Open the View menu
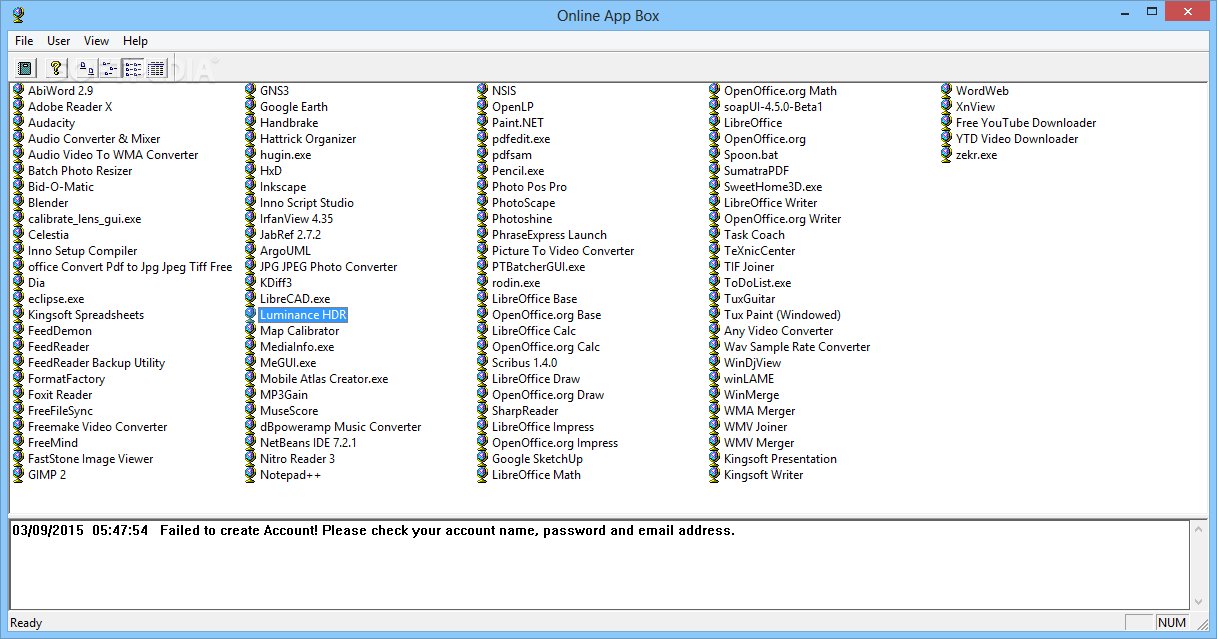 tap(97, 41)
